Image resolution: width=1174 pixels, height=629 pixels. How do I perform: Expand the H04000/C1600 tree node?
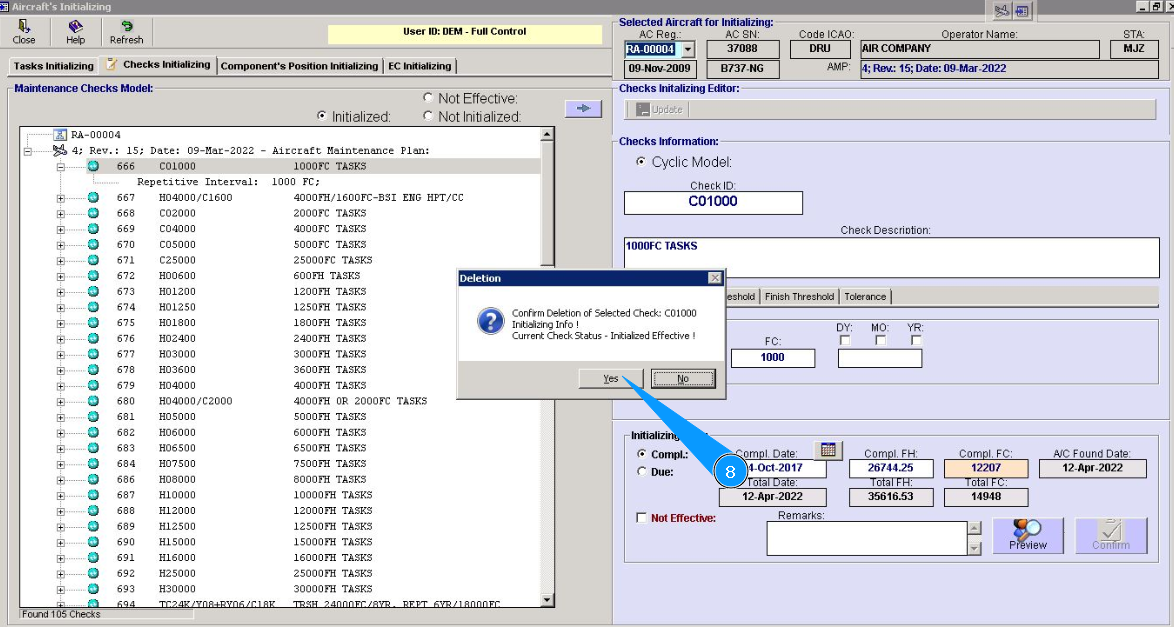tap(60, 198)
